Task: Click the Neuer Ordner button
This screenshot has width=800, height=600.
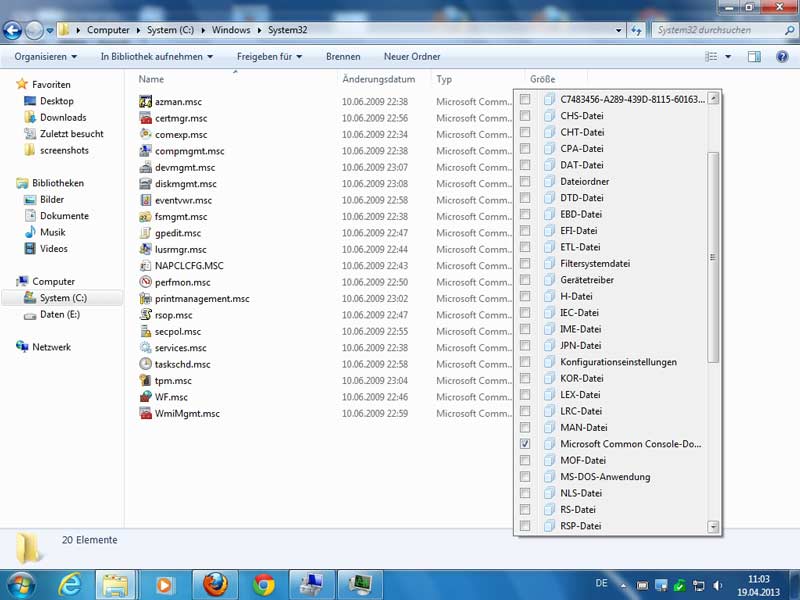Action: point(412,57)
